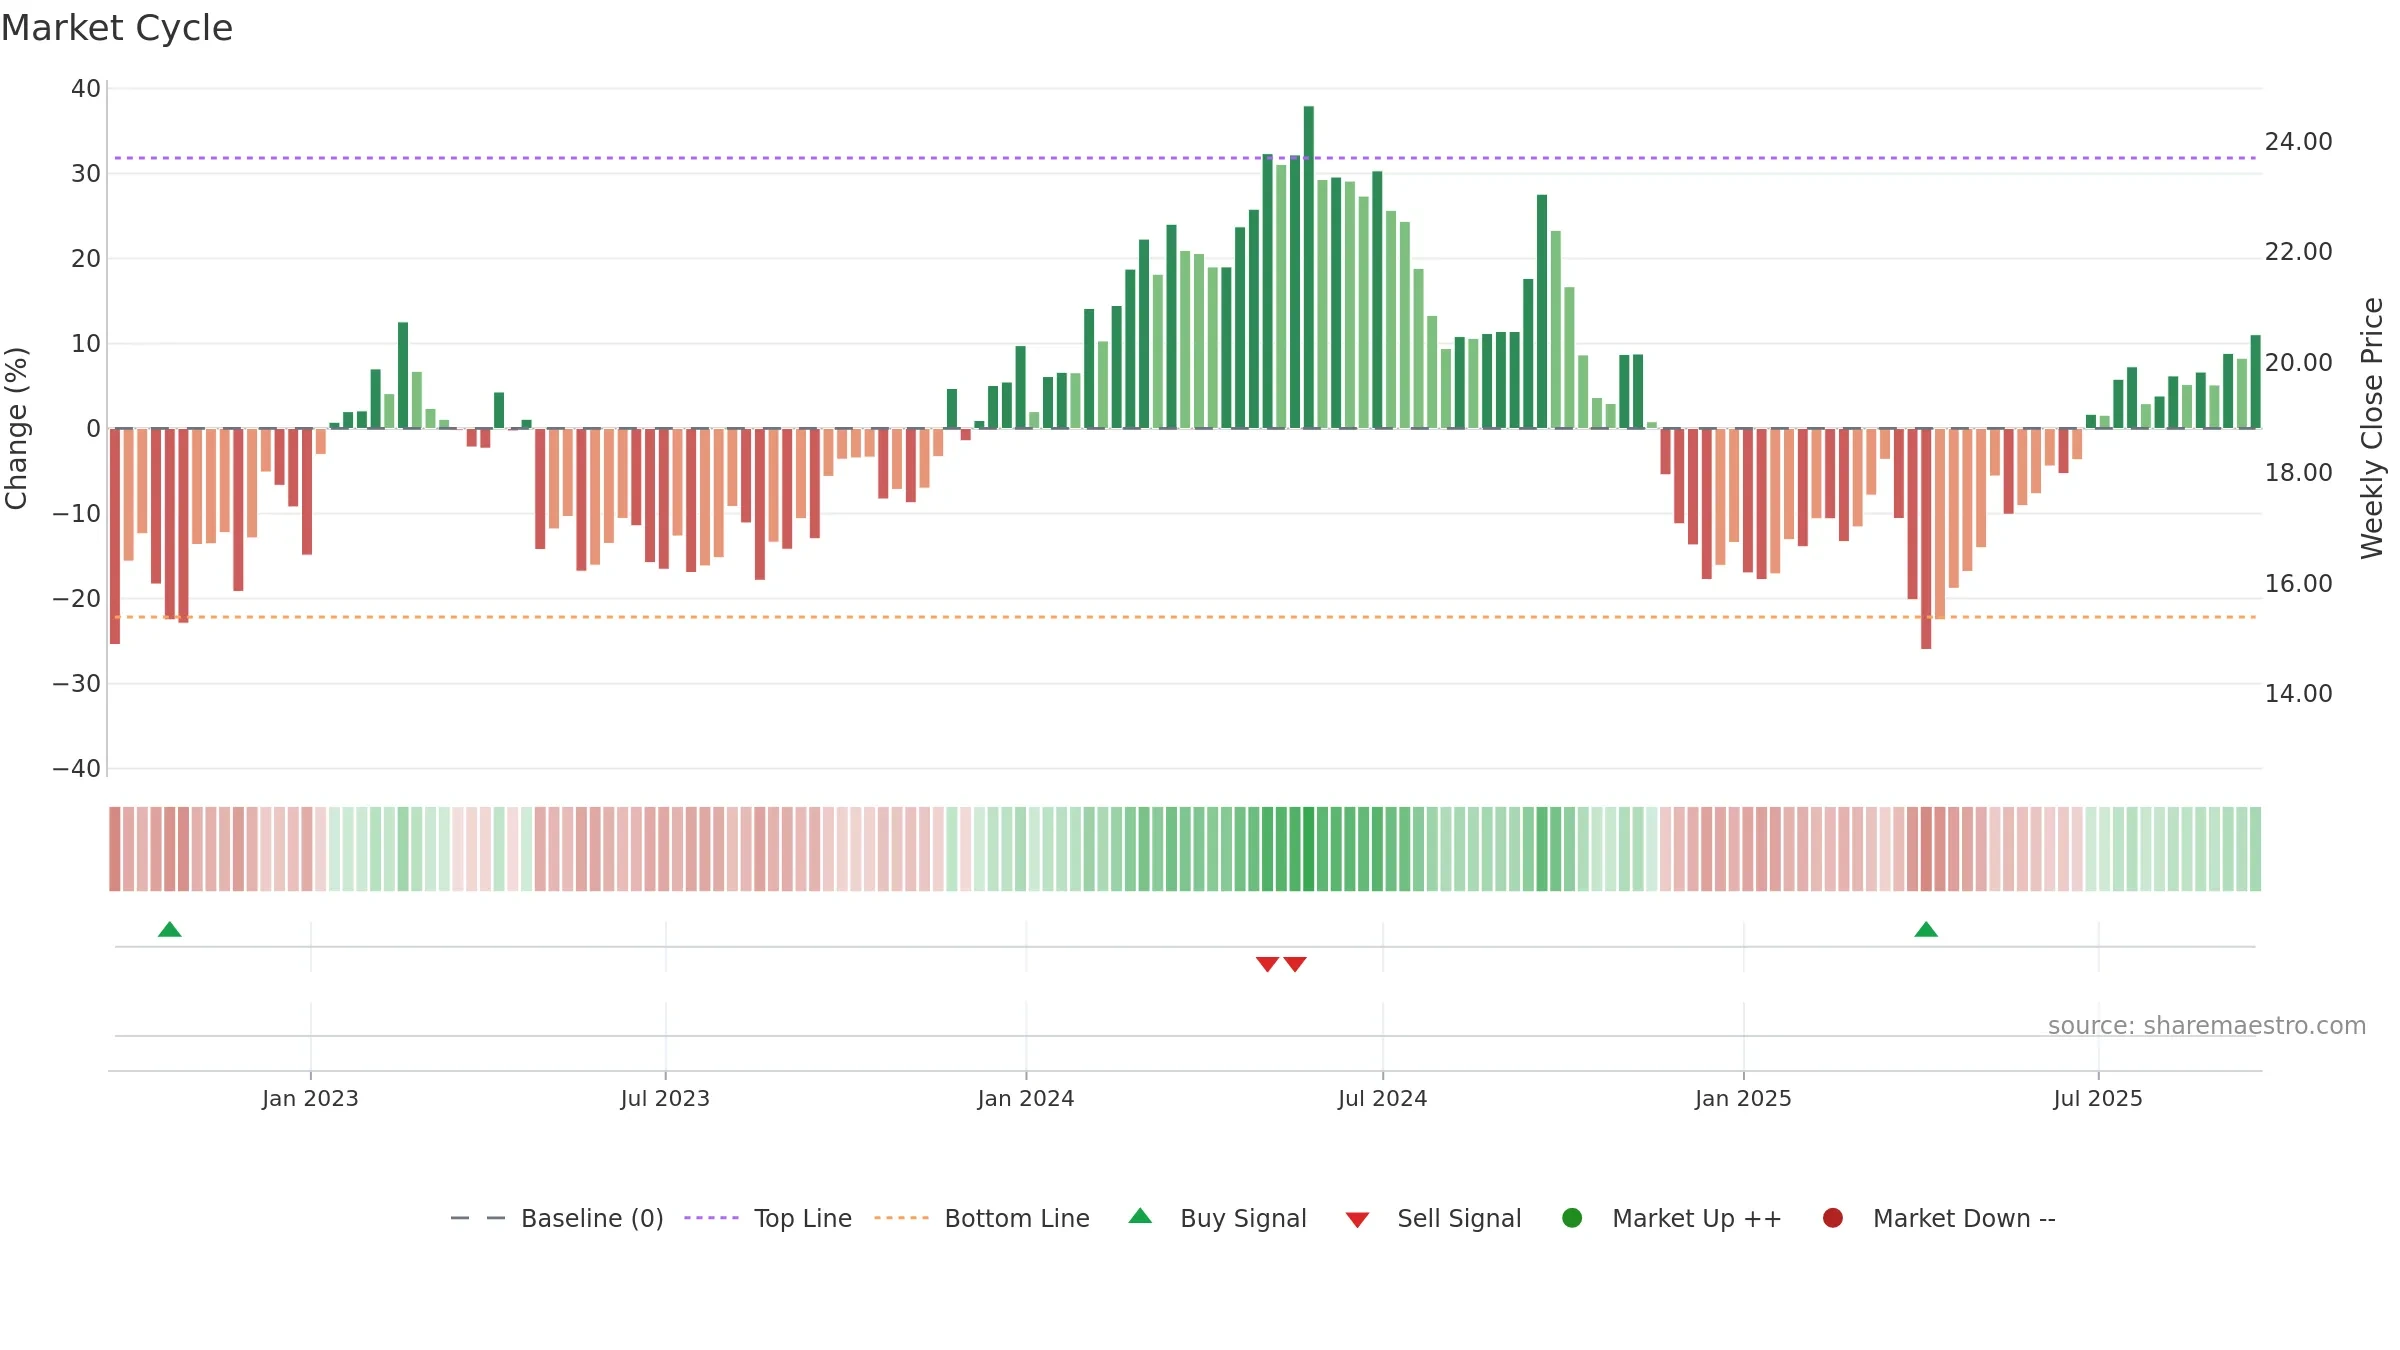Click the Sell Signal legend triangle icon

(x=1357, y=1220)
